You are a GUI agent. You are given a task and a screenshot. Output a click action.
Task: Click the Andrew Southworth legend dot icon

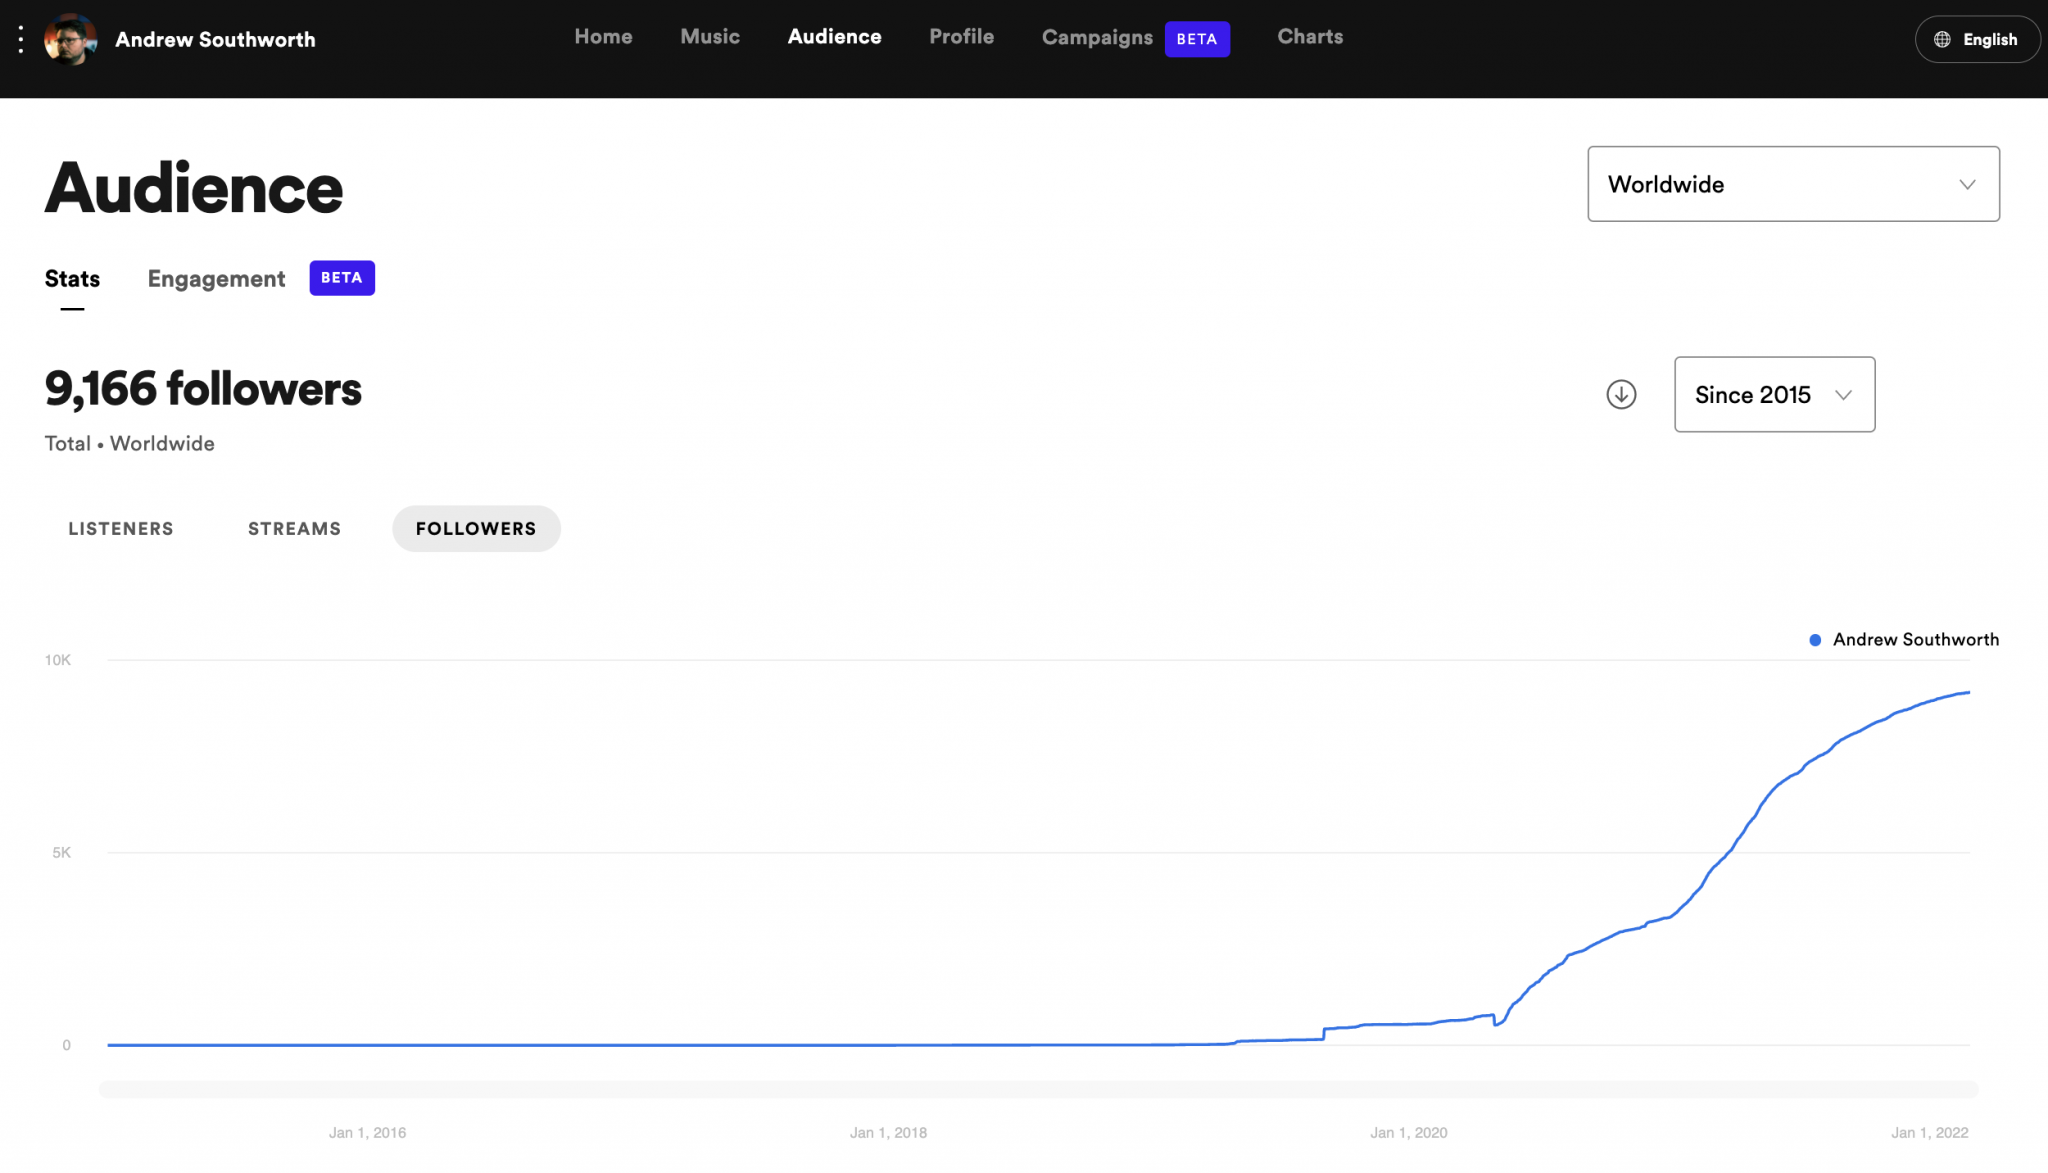tap(1815, 640)
